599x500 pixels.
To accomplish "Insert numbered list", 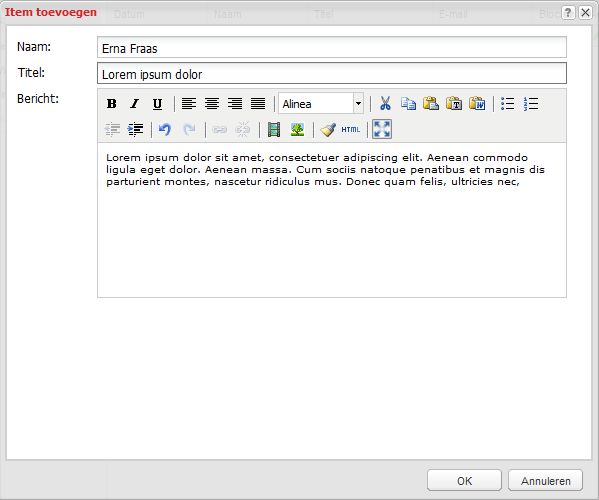I will pyautogui.click(x=531, y=104).
